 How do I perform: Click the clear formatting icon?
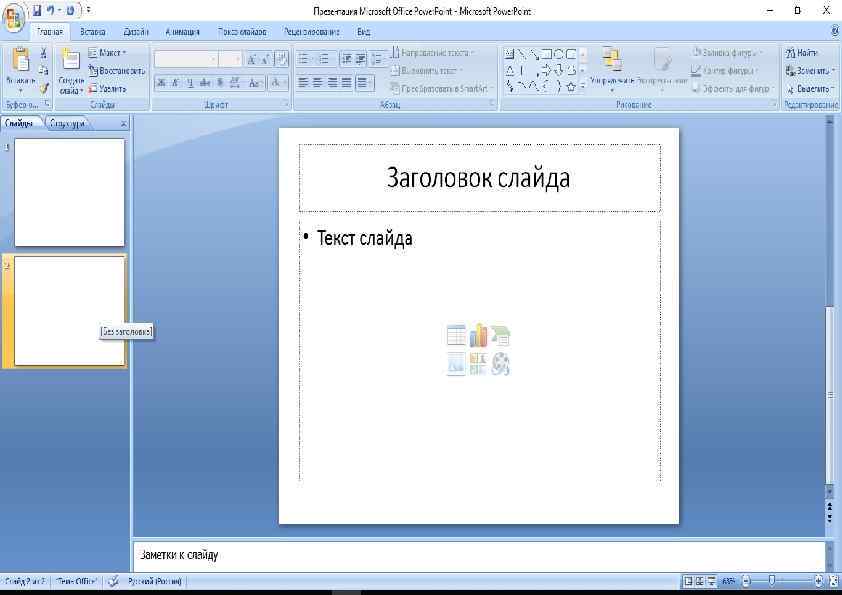point(281,59)
